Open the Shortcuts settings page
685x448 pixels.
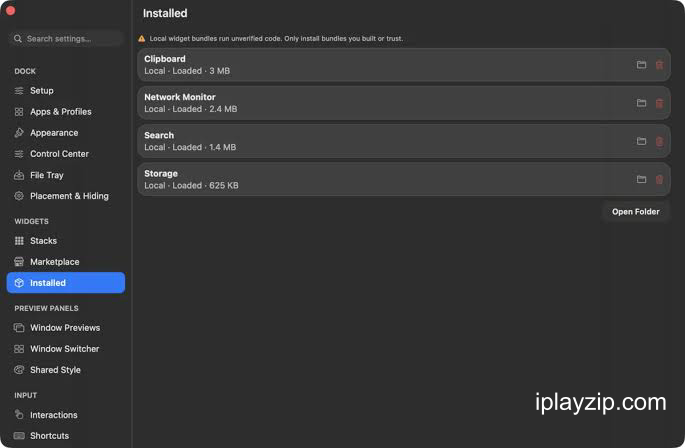click(x=66, y=436)
